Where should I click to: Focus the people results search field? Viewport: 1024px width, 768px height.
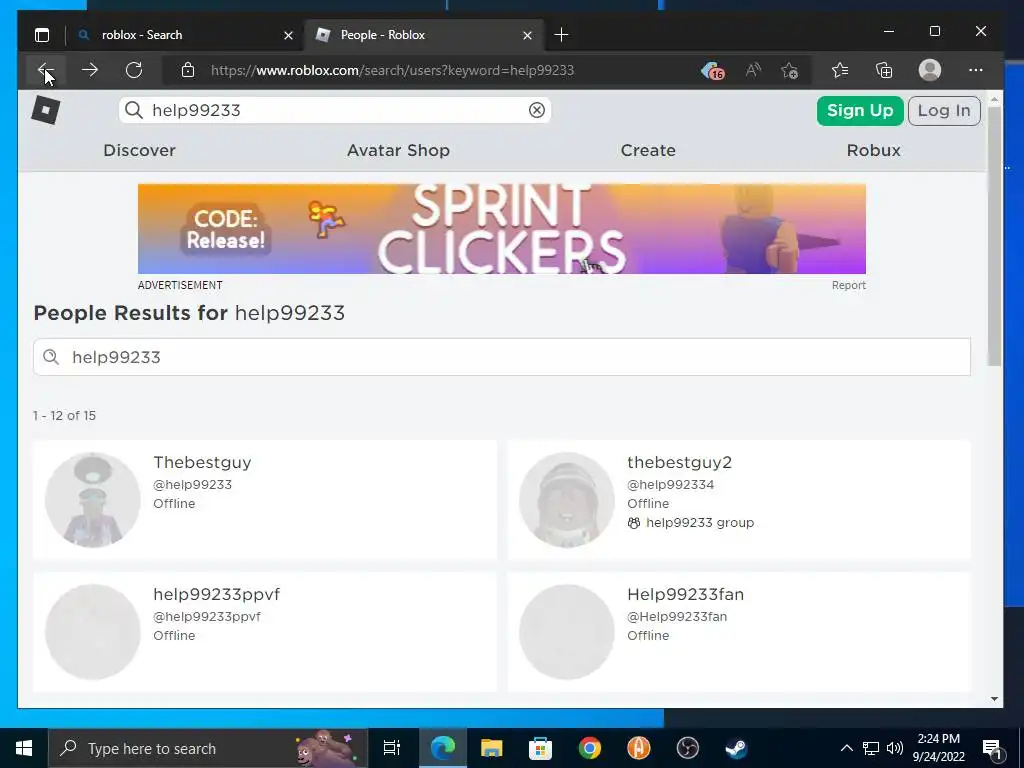[502, 357]
